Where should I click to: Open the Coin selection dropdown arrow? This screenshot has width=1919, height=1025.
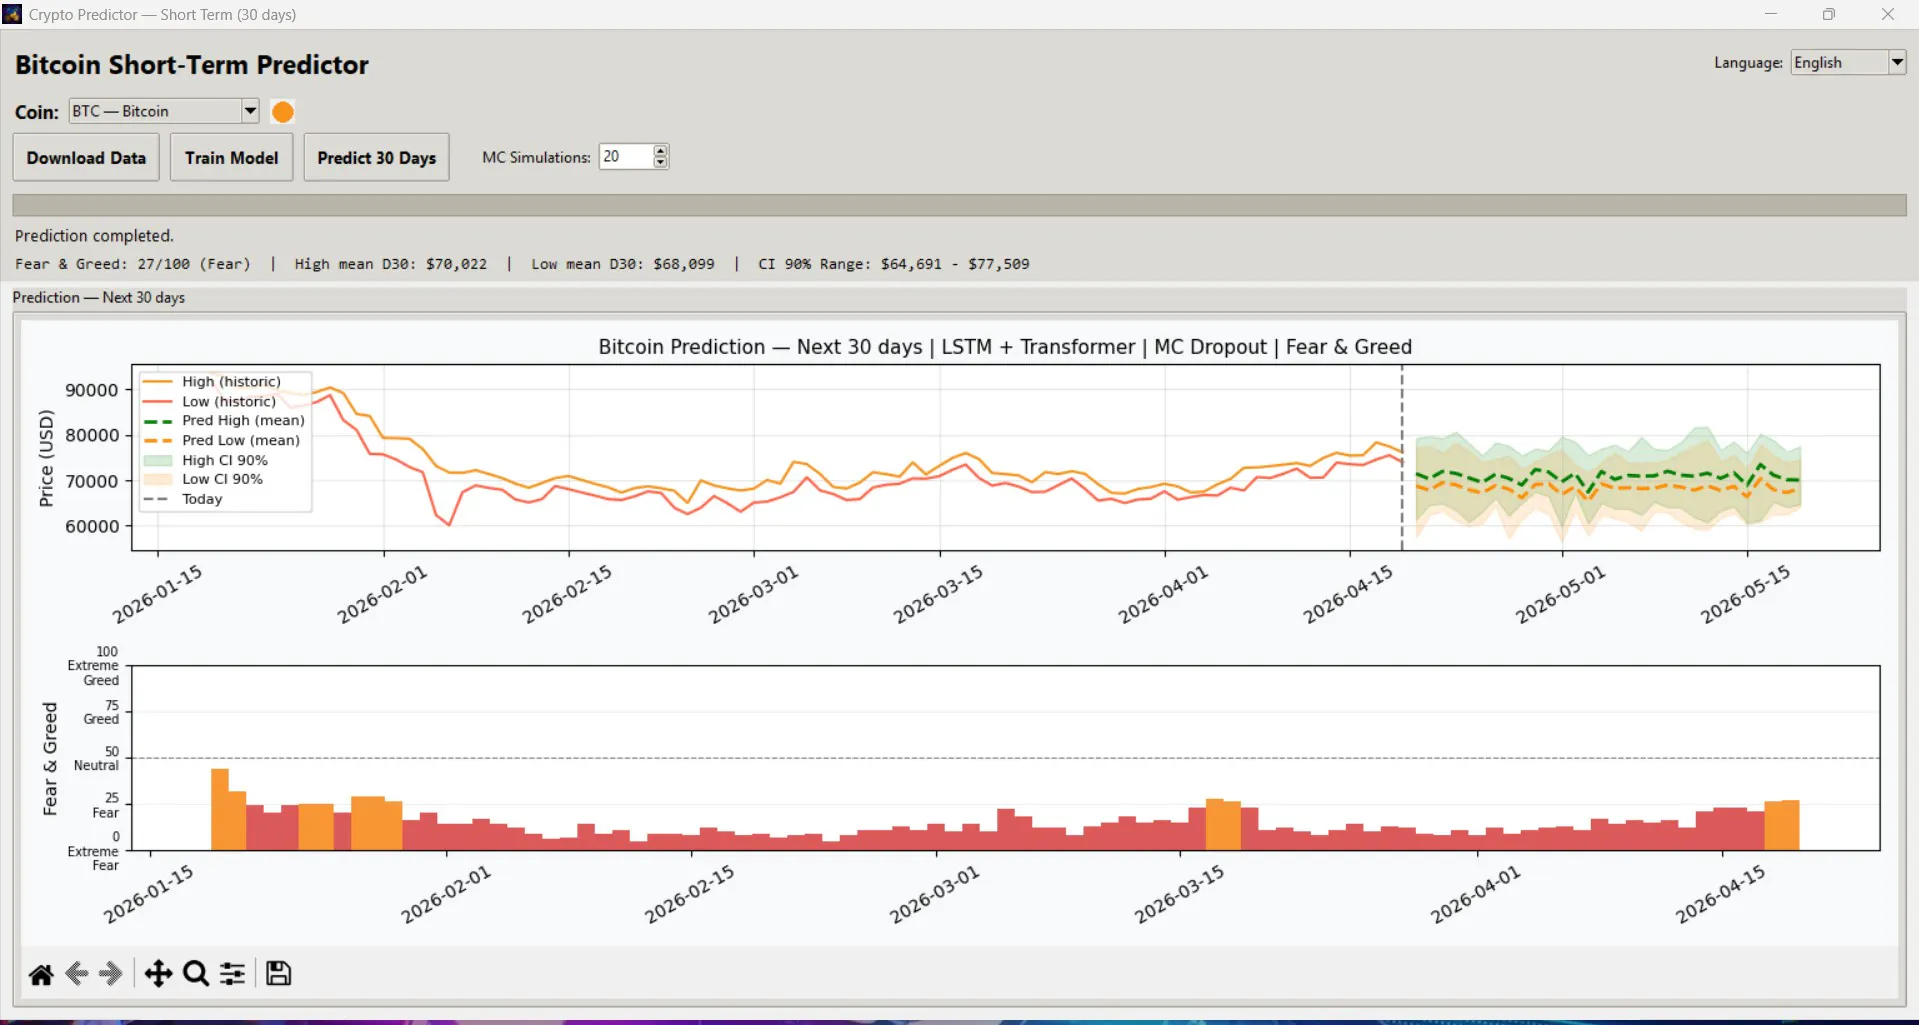tap(250, 111)
